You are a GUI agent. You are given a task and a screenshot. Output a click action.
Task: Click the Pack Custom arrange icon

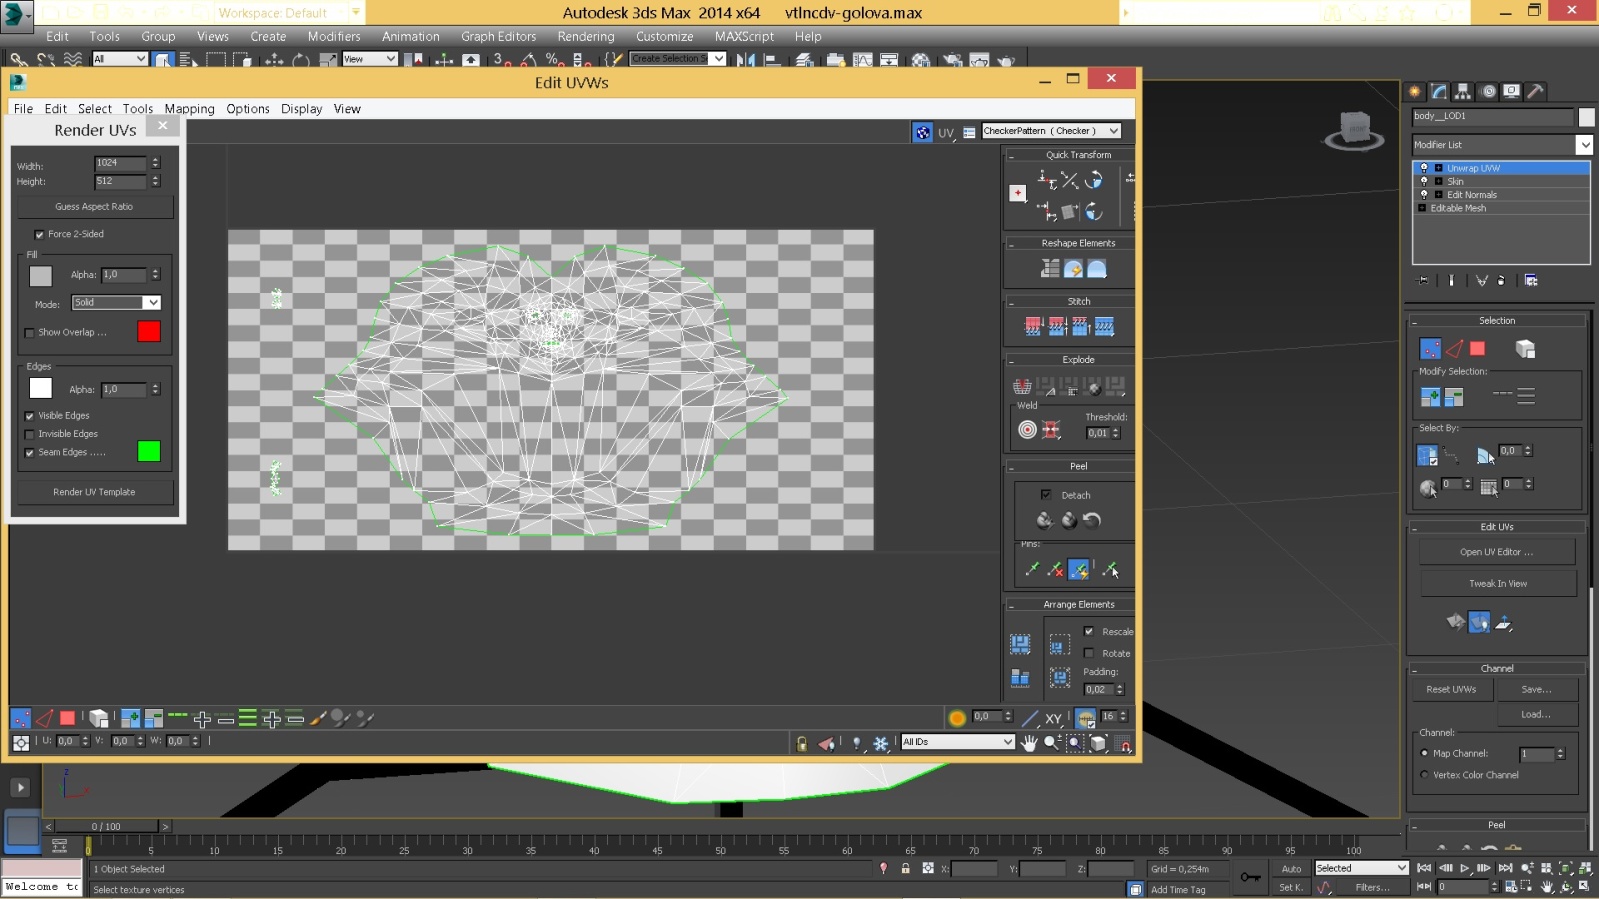[1020, 643]
